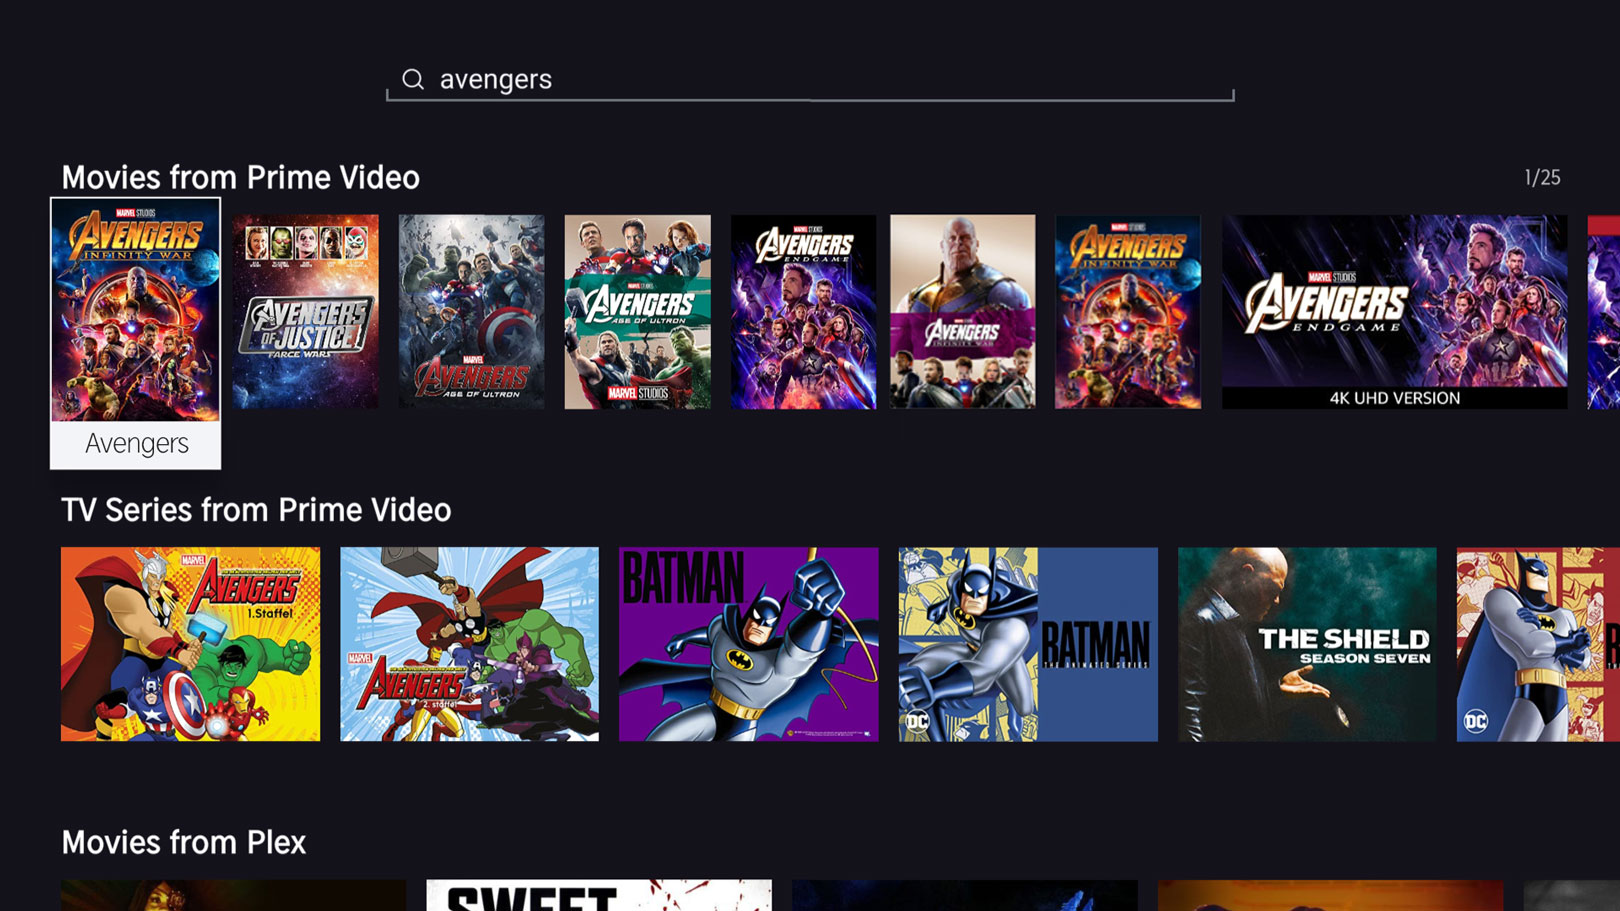Viewport: 1620px width, 911px height.
Task: Select the Avengers 1.Staffel TV series poster
Action: [190, 643]
